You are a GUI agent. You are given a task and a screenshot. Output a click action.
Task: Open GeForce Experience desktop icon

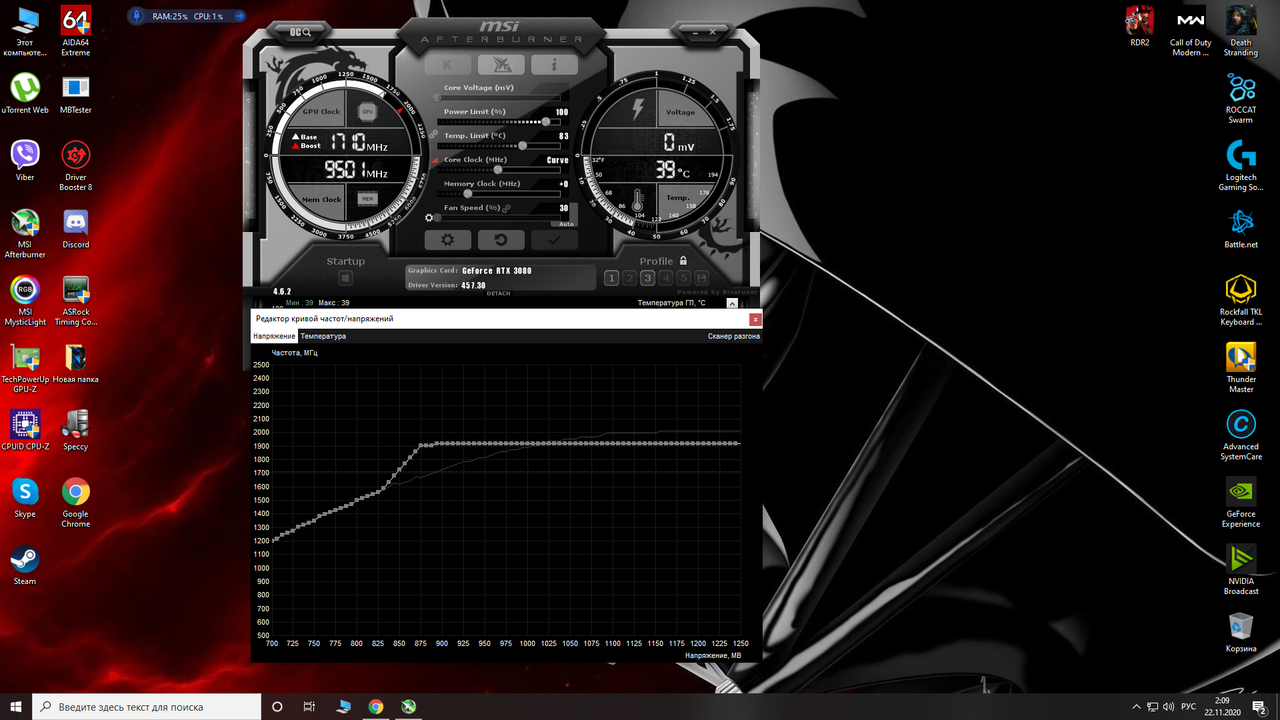1241,502
